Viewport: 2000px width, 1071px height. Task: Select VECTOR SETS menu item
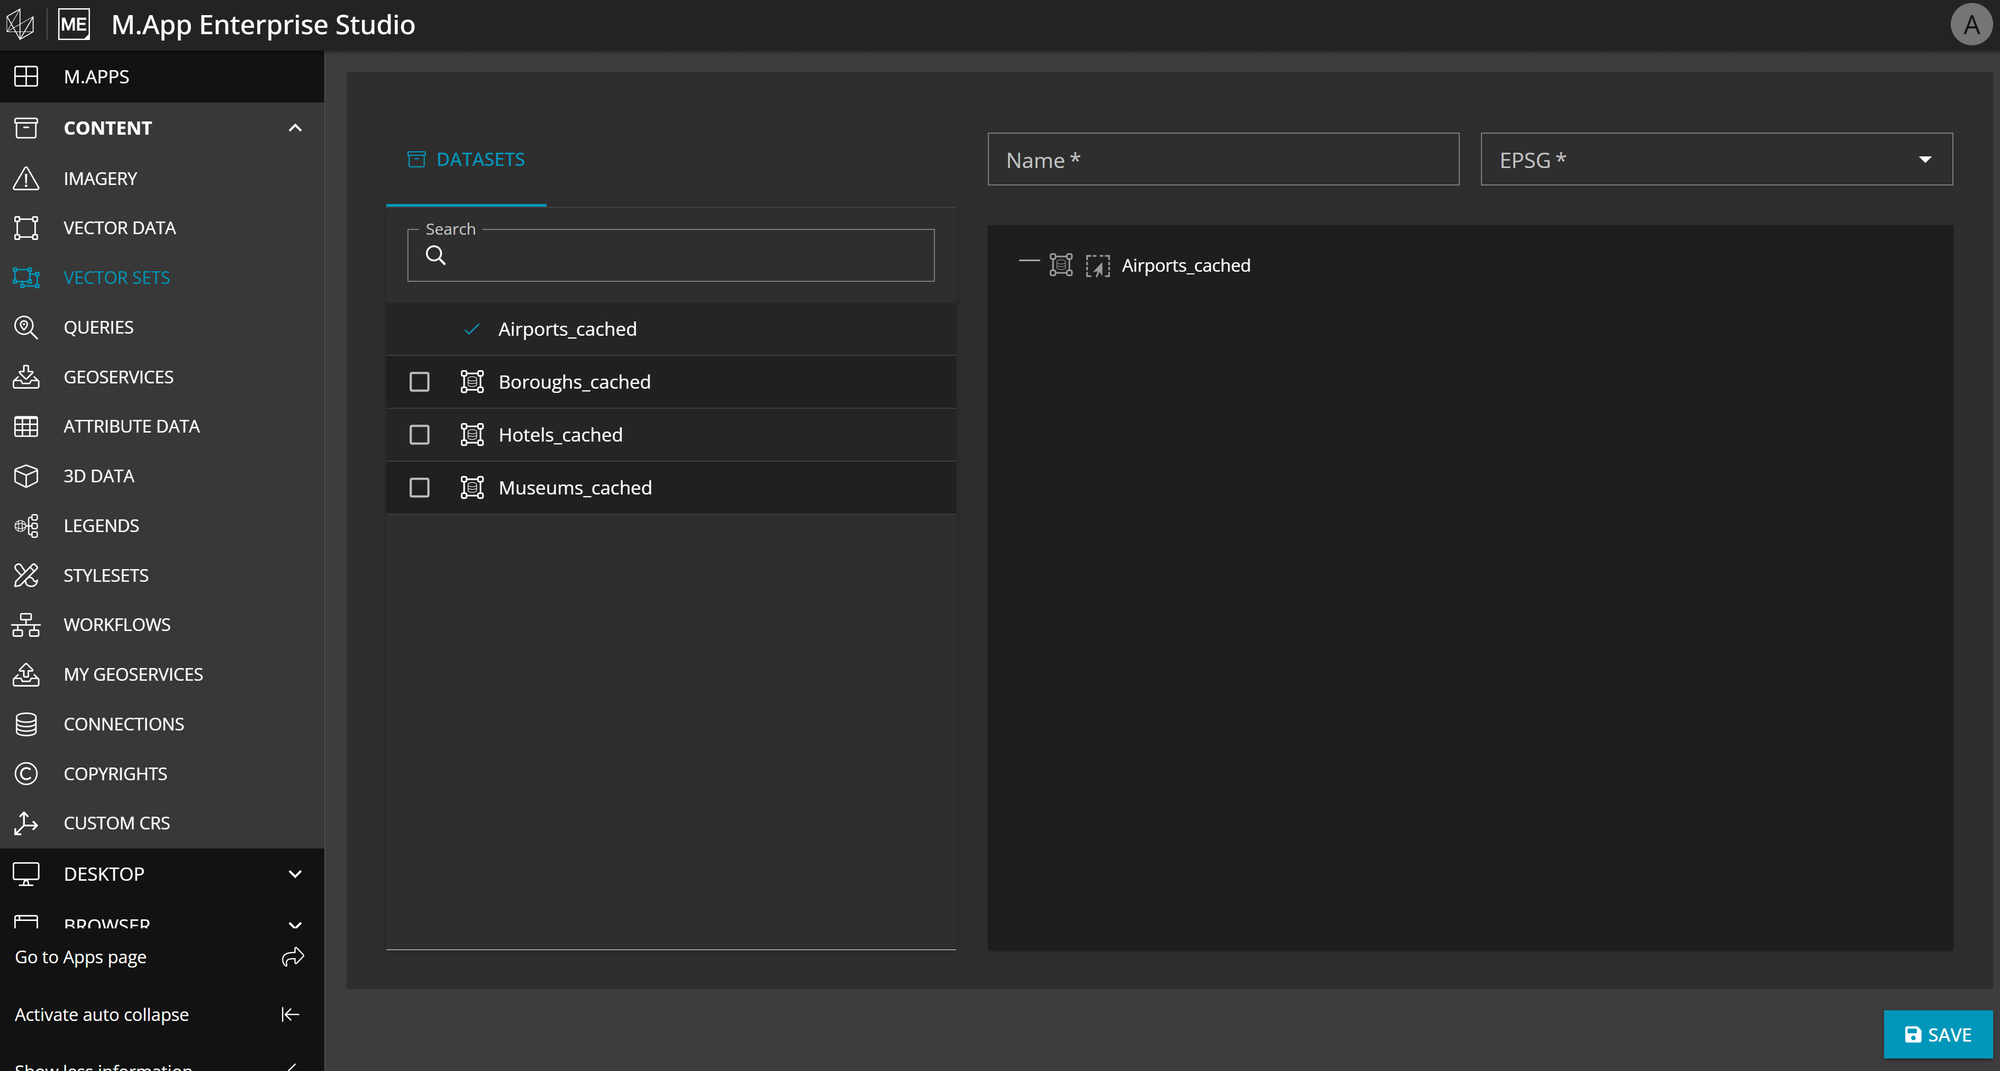(x=116, y=277)
